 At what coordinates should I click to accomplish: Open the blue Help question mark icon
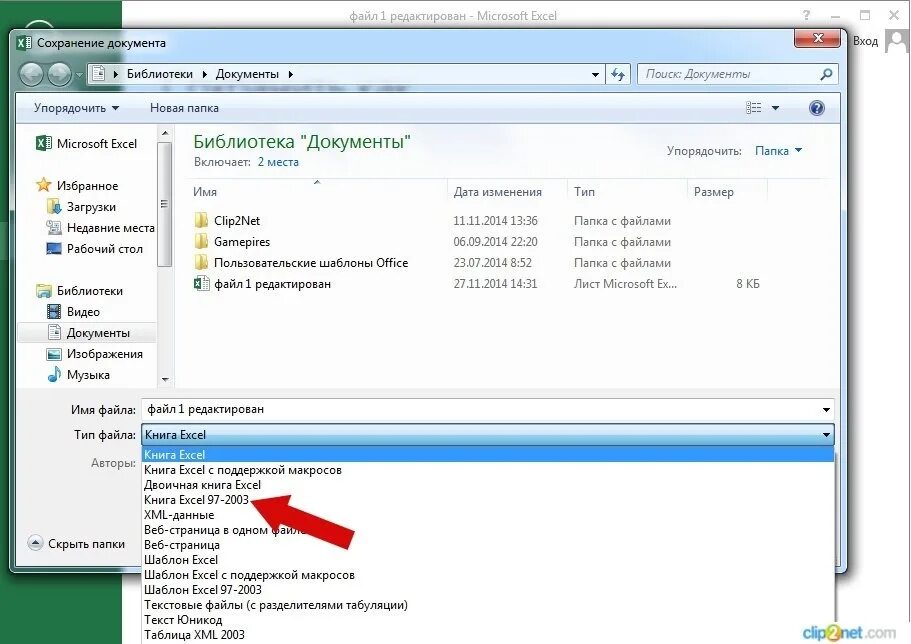pyautogui.click(x=816, y=108)
